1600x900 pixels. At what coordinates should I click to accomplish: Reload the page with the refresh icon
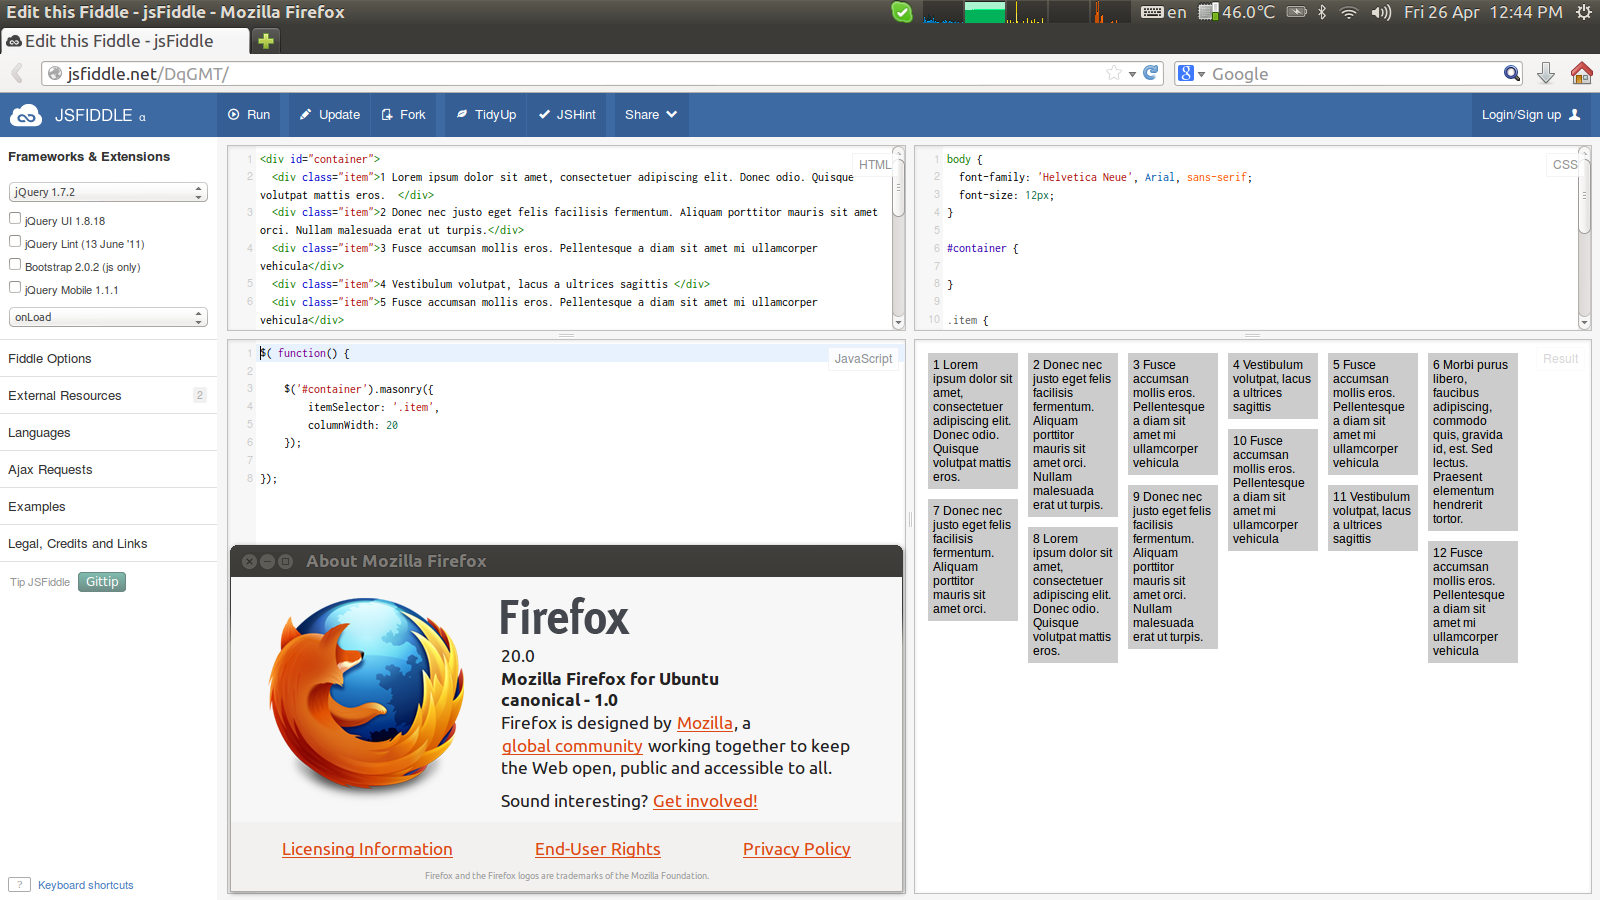[x=1150, y=73]
